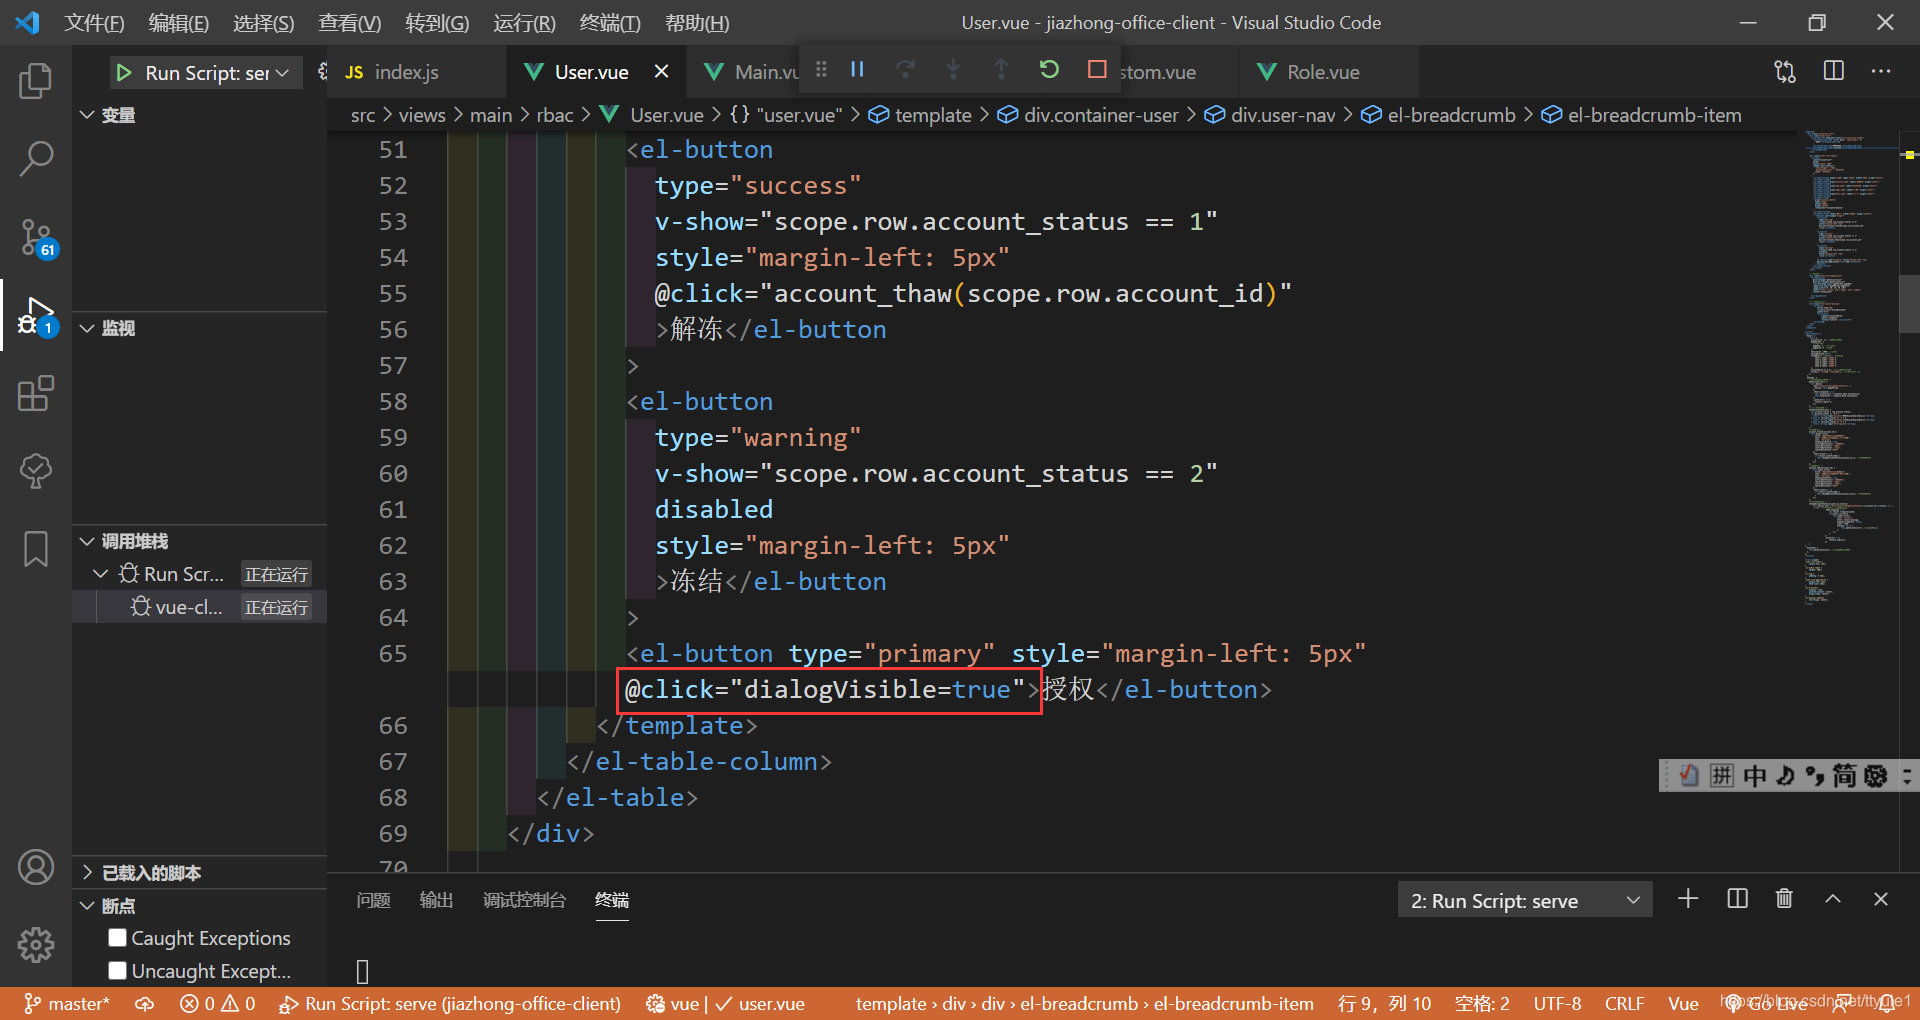Close the terminal panel

pyautogui.click(x=1881, y=899)
